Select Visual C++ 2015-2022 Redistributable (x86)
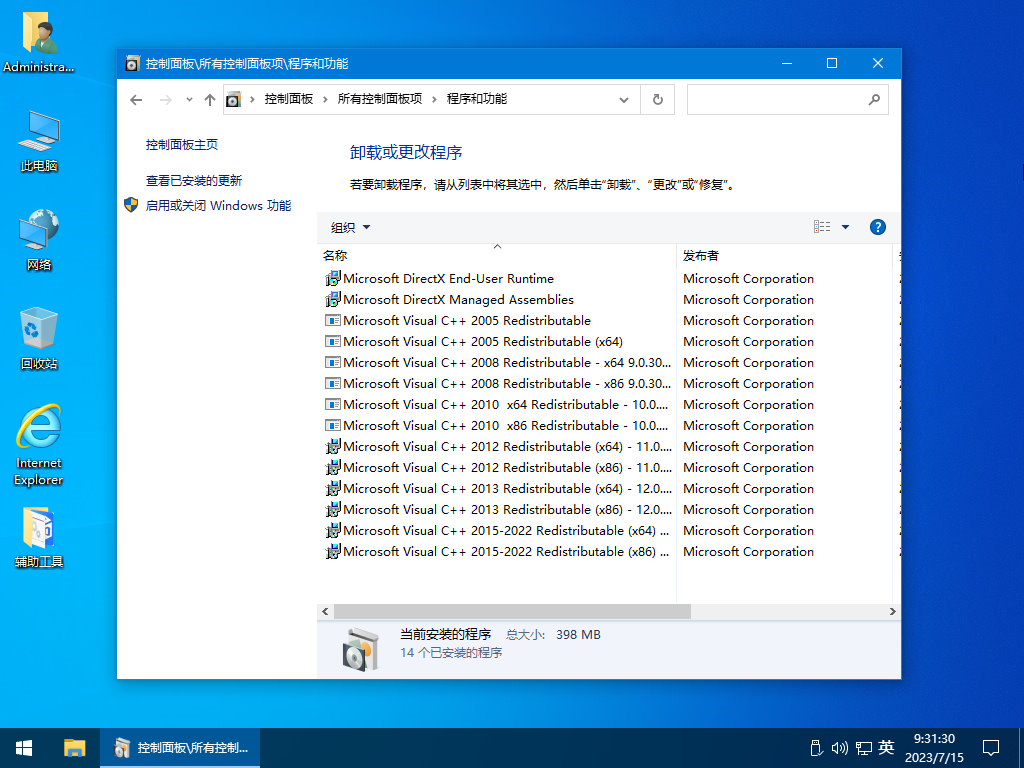The height and width of the screenshot is (768, 1024). [x=496, y=552]
